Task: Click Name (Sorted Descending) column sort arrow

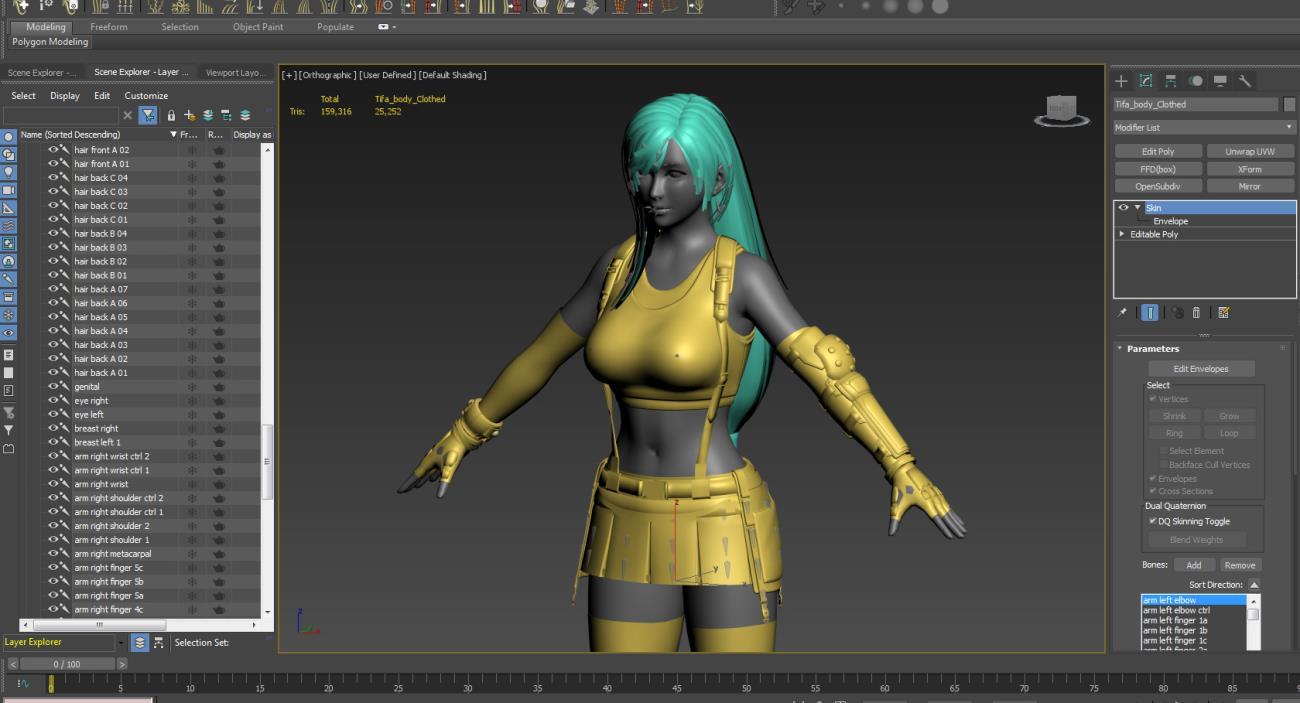Action: click(x=174, y=134)
